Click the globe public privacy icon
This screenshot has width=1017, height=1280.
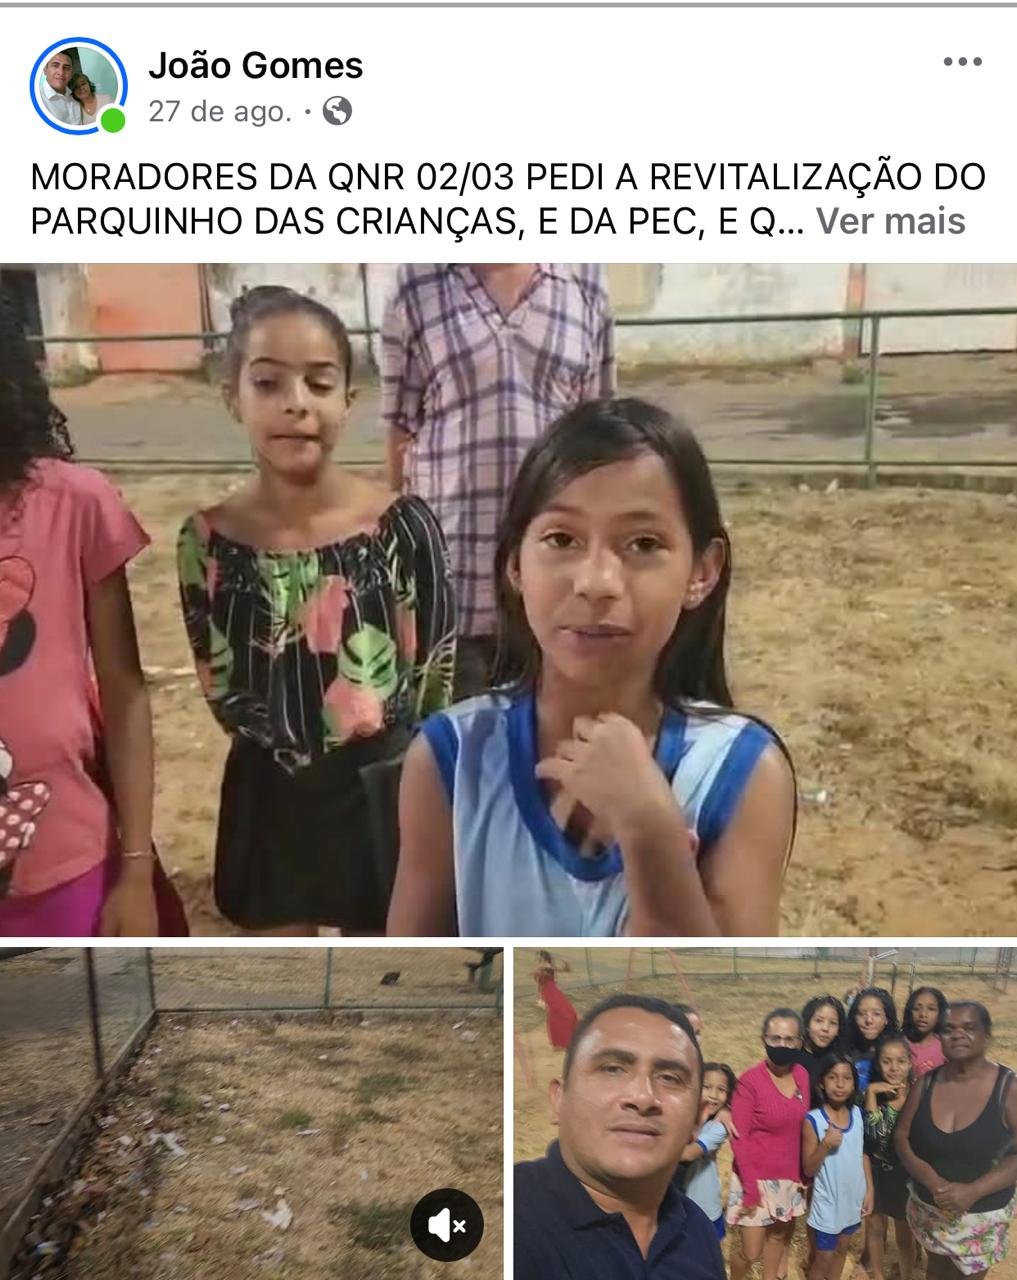pyautogui.click(x=338, y=111)
